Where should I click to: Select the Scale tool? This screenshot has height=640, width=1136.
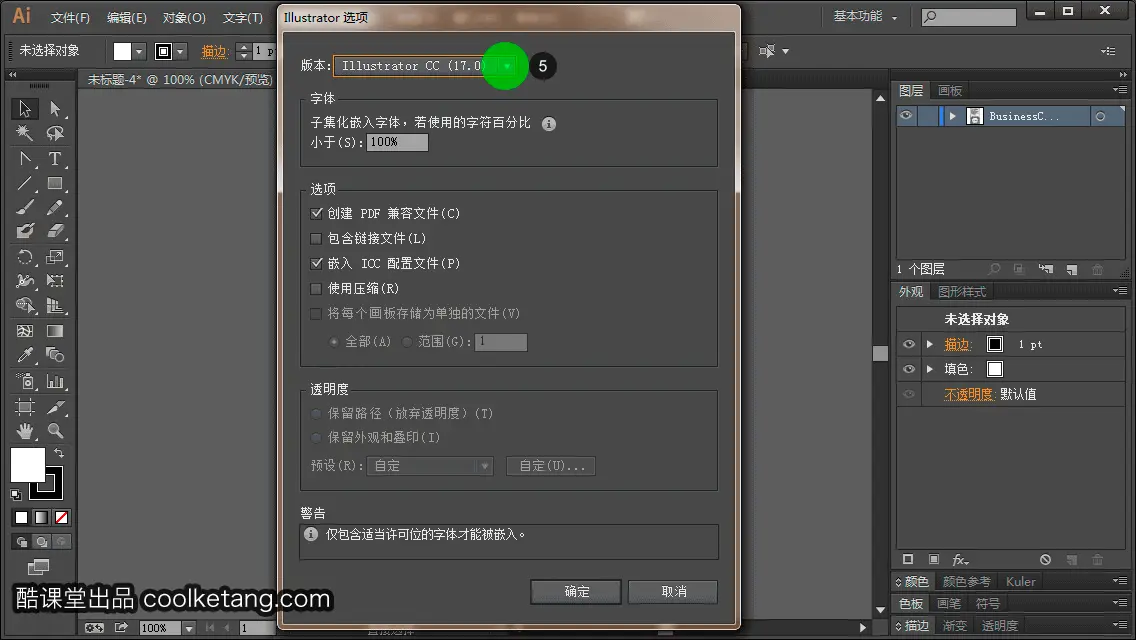pyautogui.click(x=55, y=257)
